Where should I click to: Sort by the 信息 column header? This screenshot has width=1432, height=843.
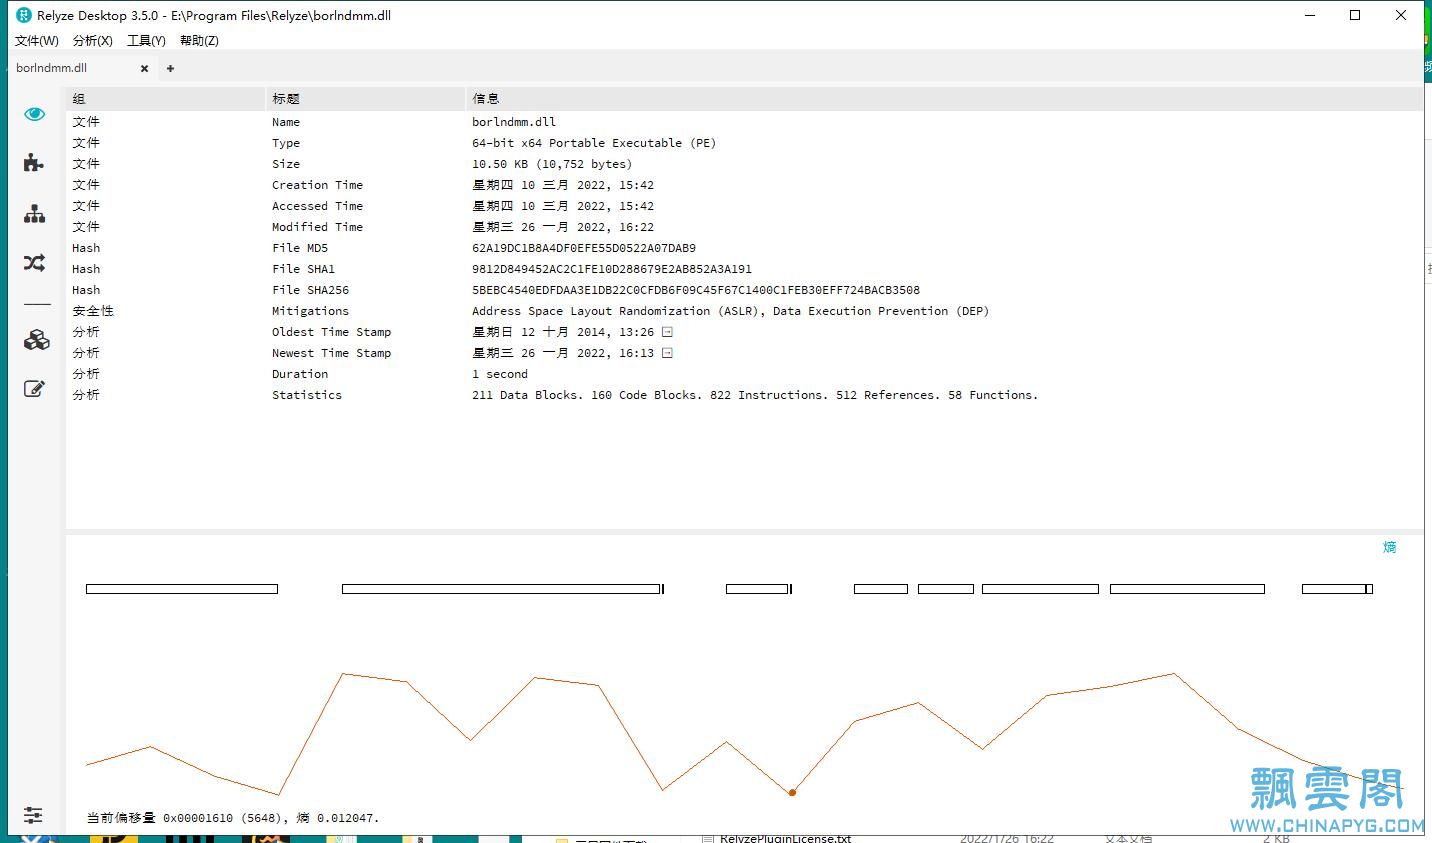pos(944,99)
